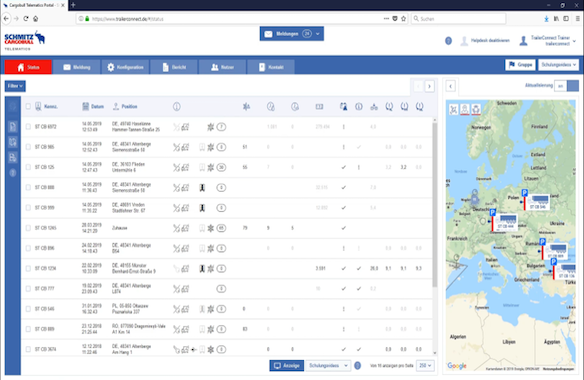Click the info circle column header icon
This screenshot has height=380, width=584.
[177, 107]
